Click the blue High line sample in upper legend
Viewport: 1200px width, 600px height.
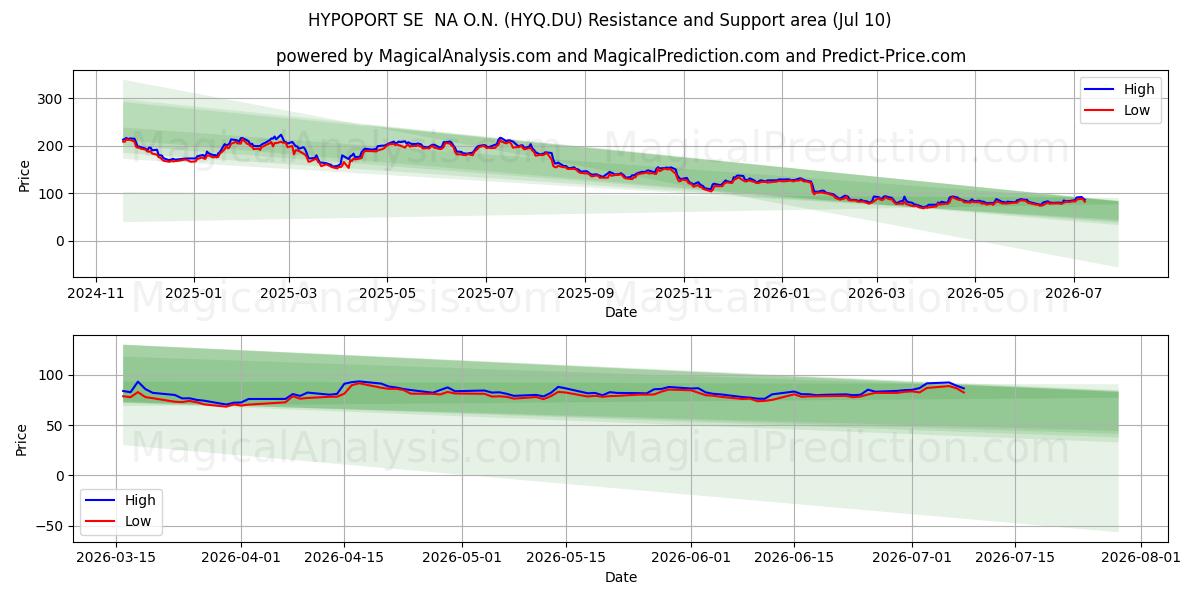[1099, 90]
